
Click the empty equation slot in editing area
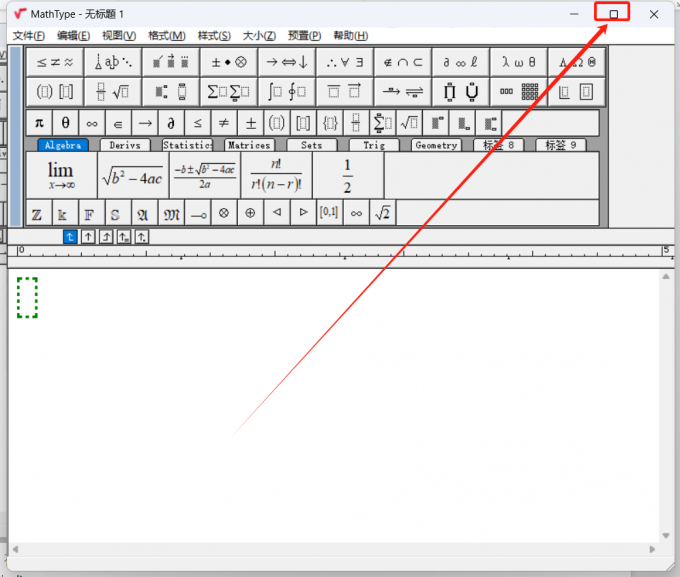coord(27,298)
